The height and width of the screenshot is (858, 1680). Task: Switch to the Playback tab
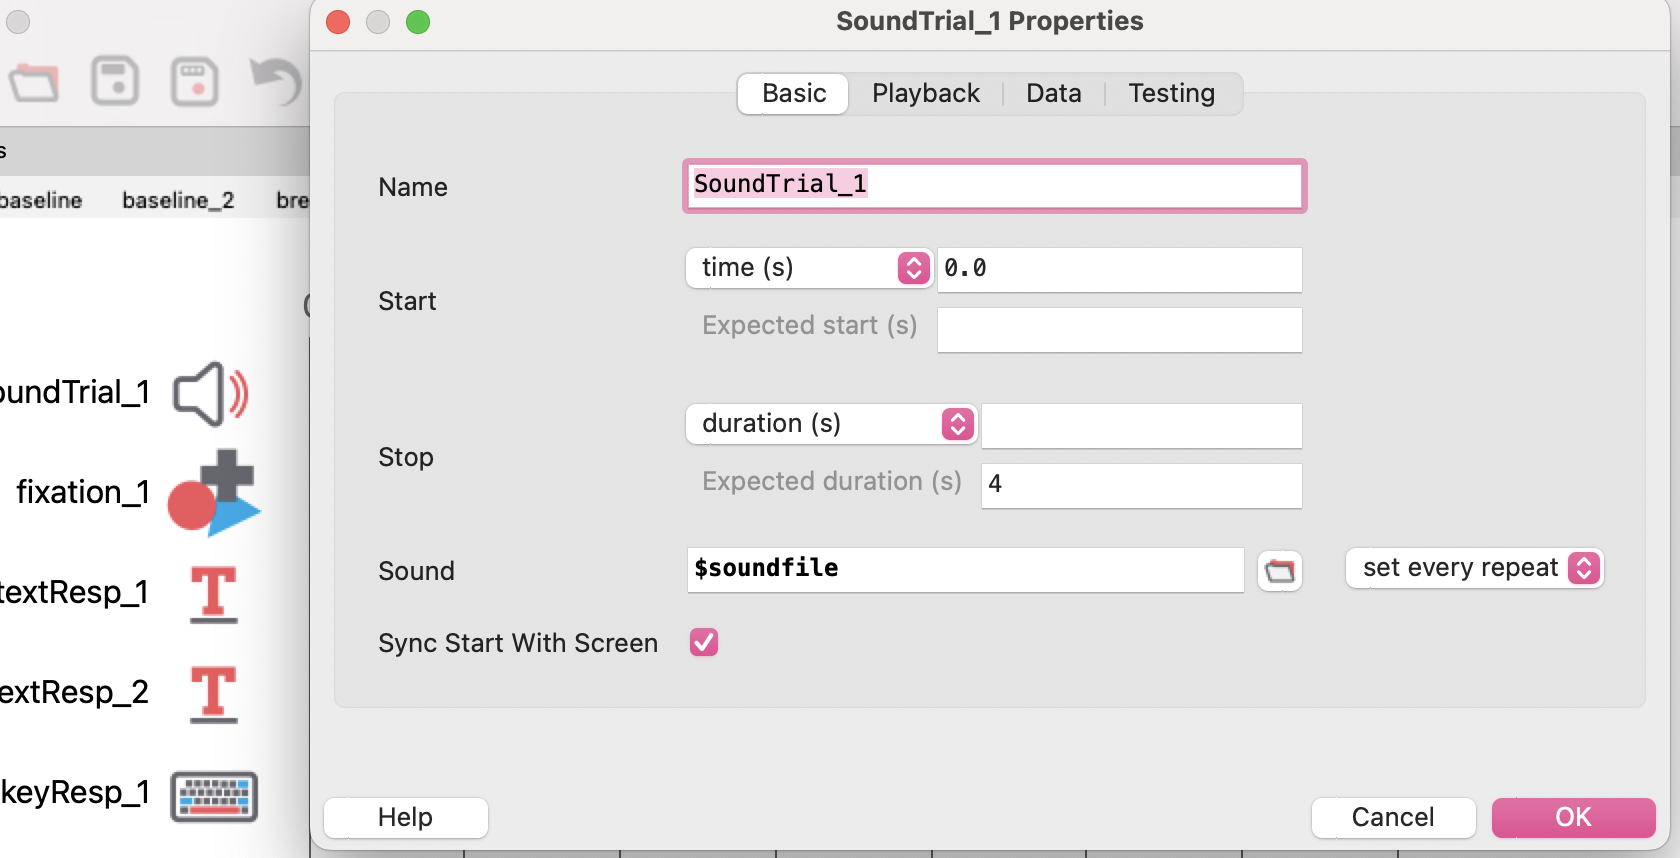point(926,94)
